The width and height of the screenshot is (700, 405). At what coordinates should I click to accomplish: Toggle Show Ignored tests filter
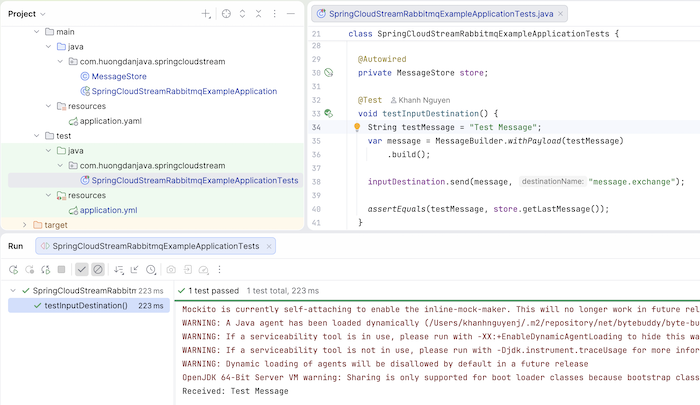tap(98, 269)
